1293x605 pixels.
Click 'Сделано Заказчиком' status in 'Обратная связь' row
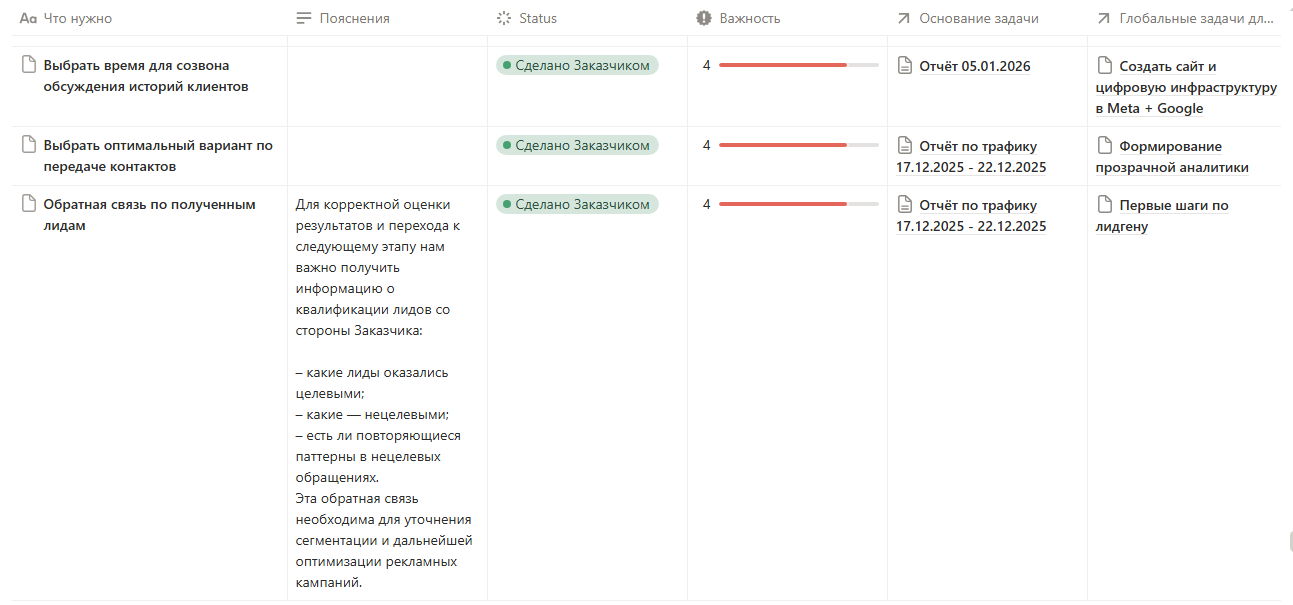tap(577, 204)
